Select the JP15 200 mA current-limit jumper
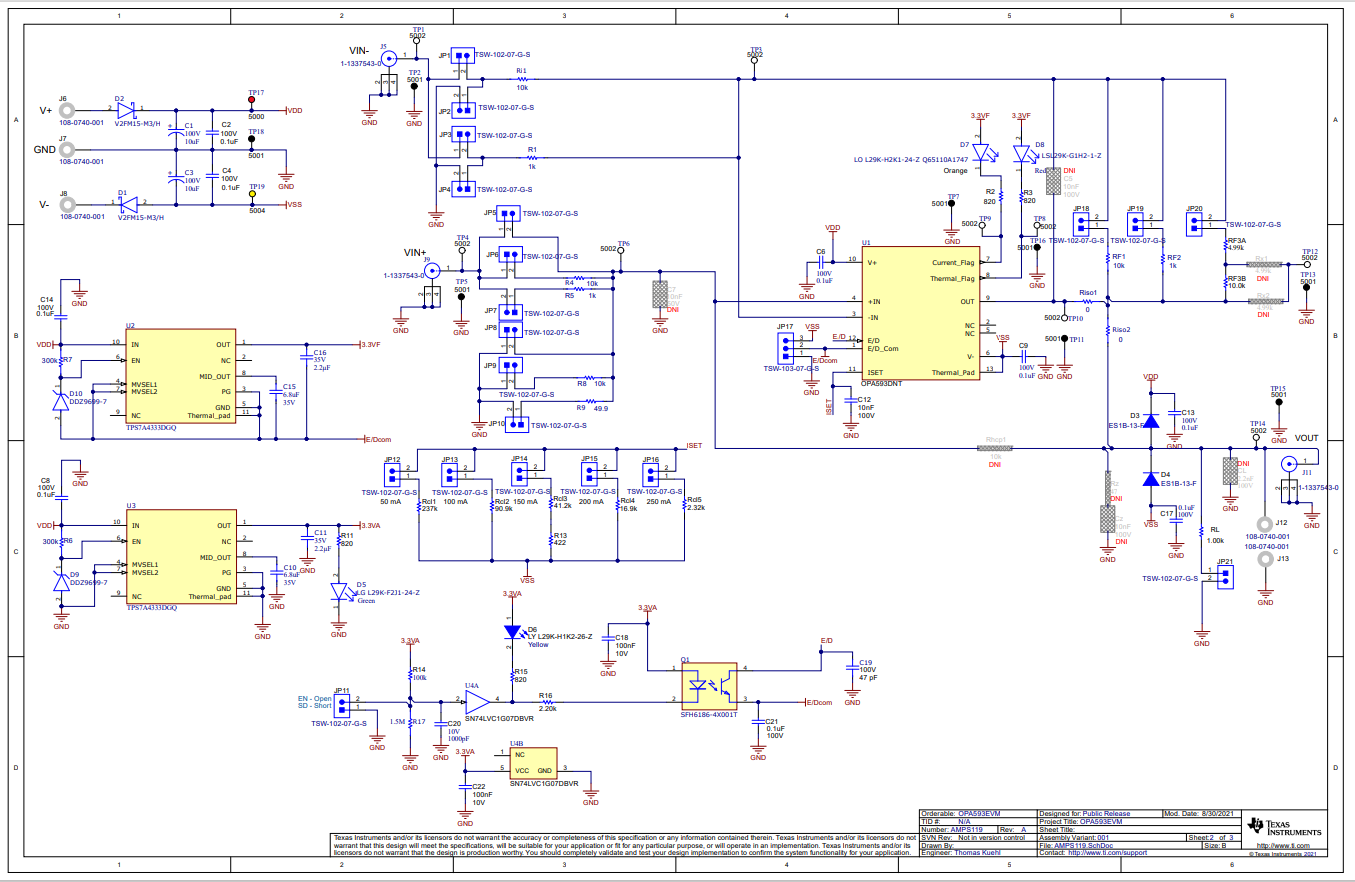 (x=590, y=473)
